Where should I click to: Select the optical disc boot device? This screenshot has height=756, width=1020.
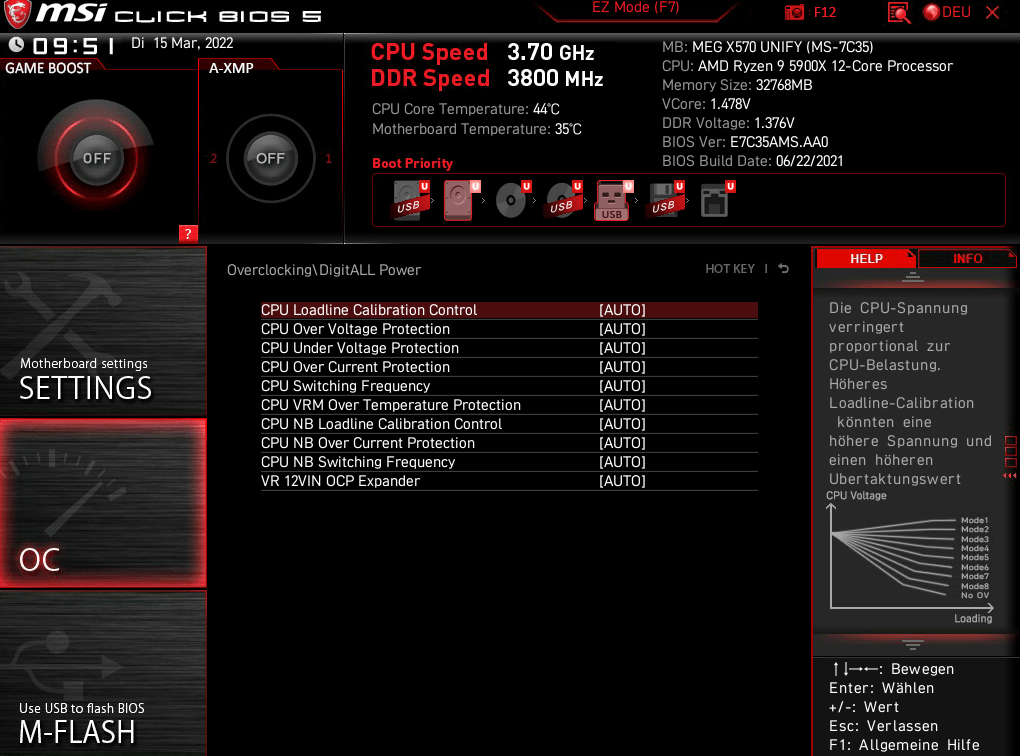(x=512, y=200)
